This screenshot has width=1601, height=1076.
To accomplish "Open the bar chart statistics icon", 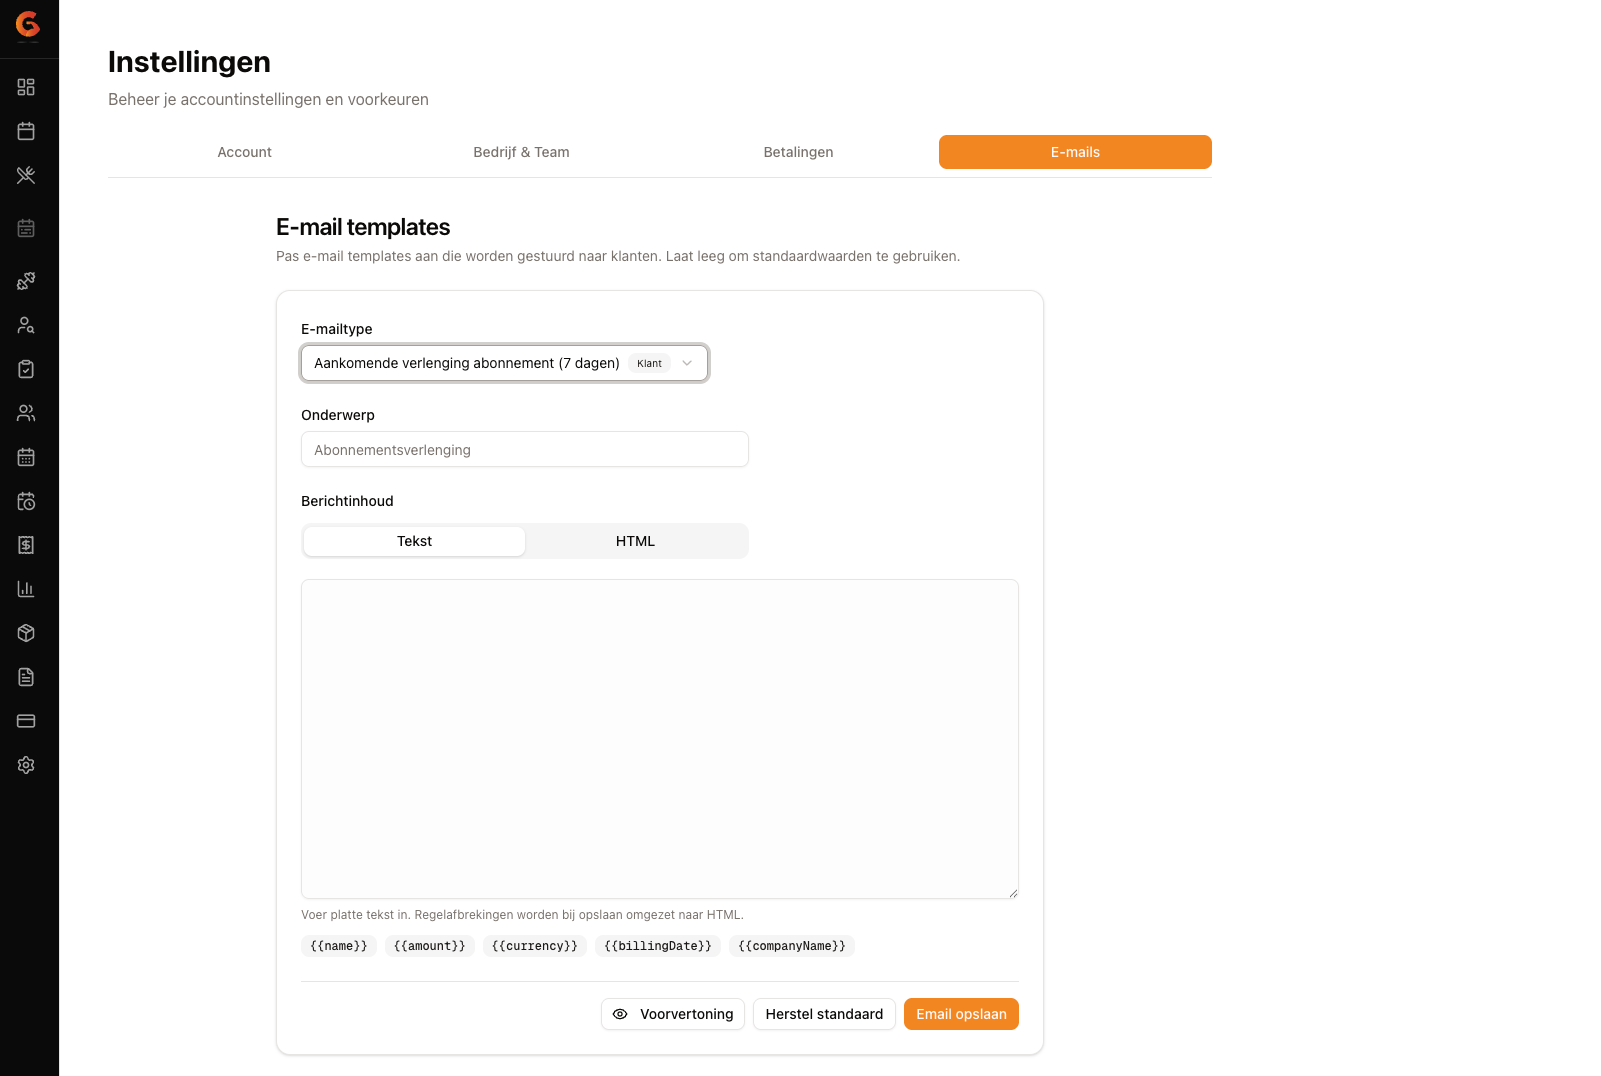I will [x=26, y=589].
